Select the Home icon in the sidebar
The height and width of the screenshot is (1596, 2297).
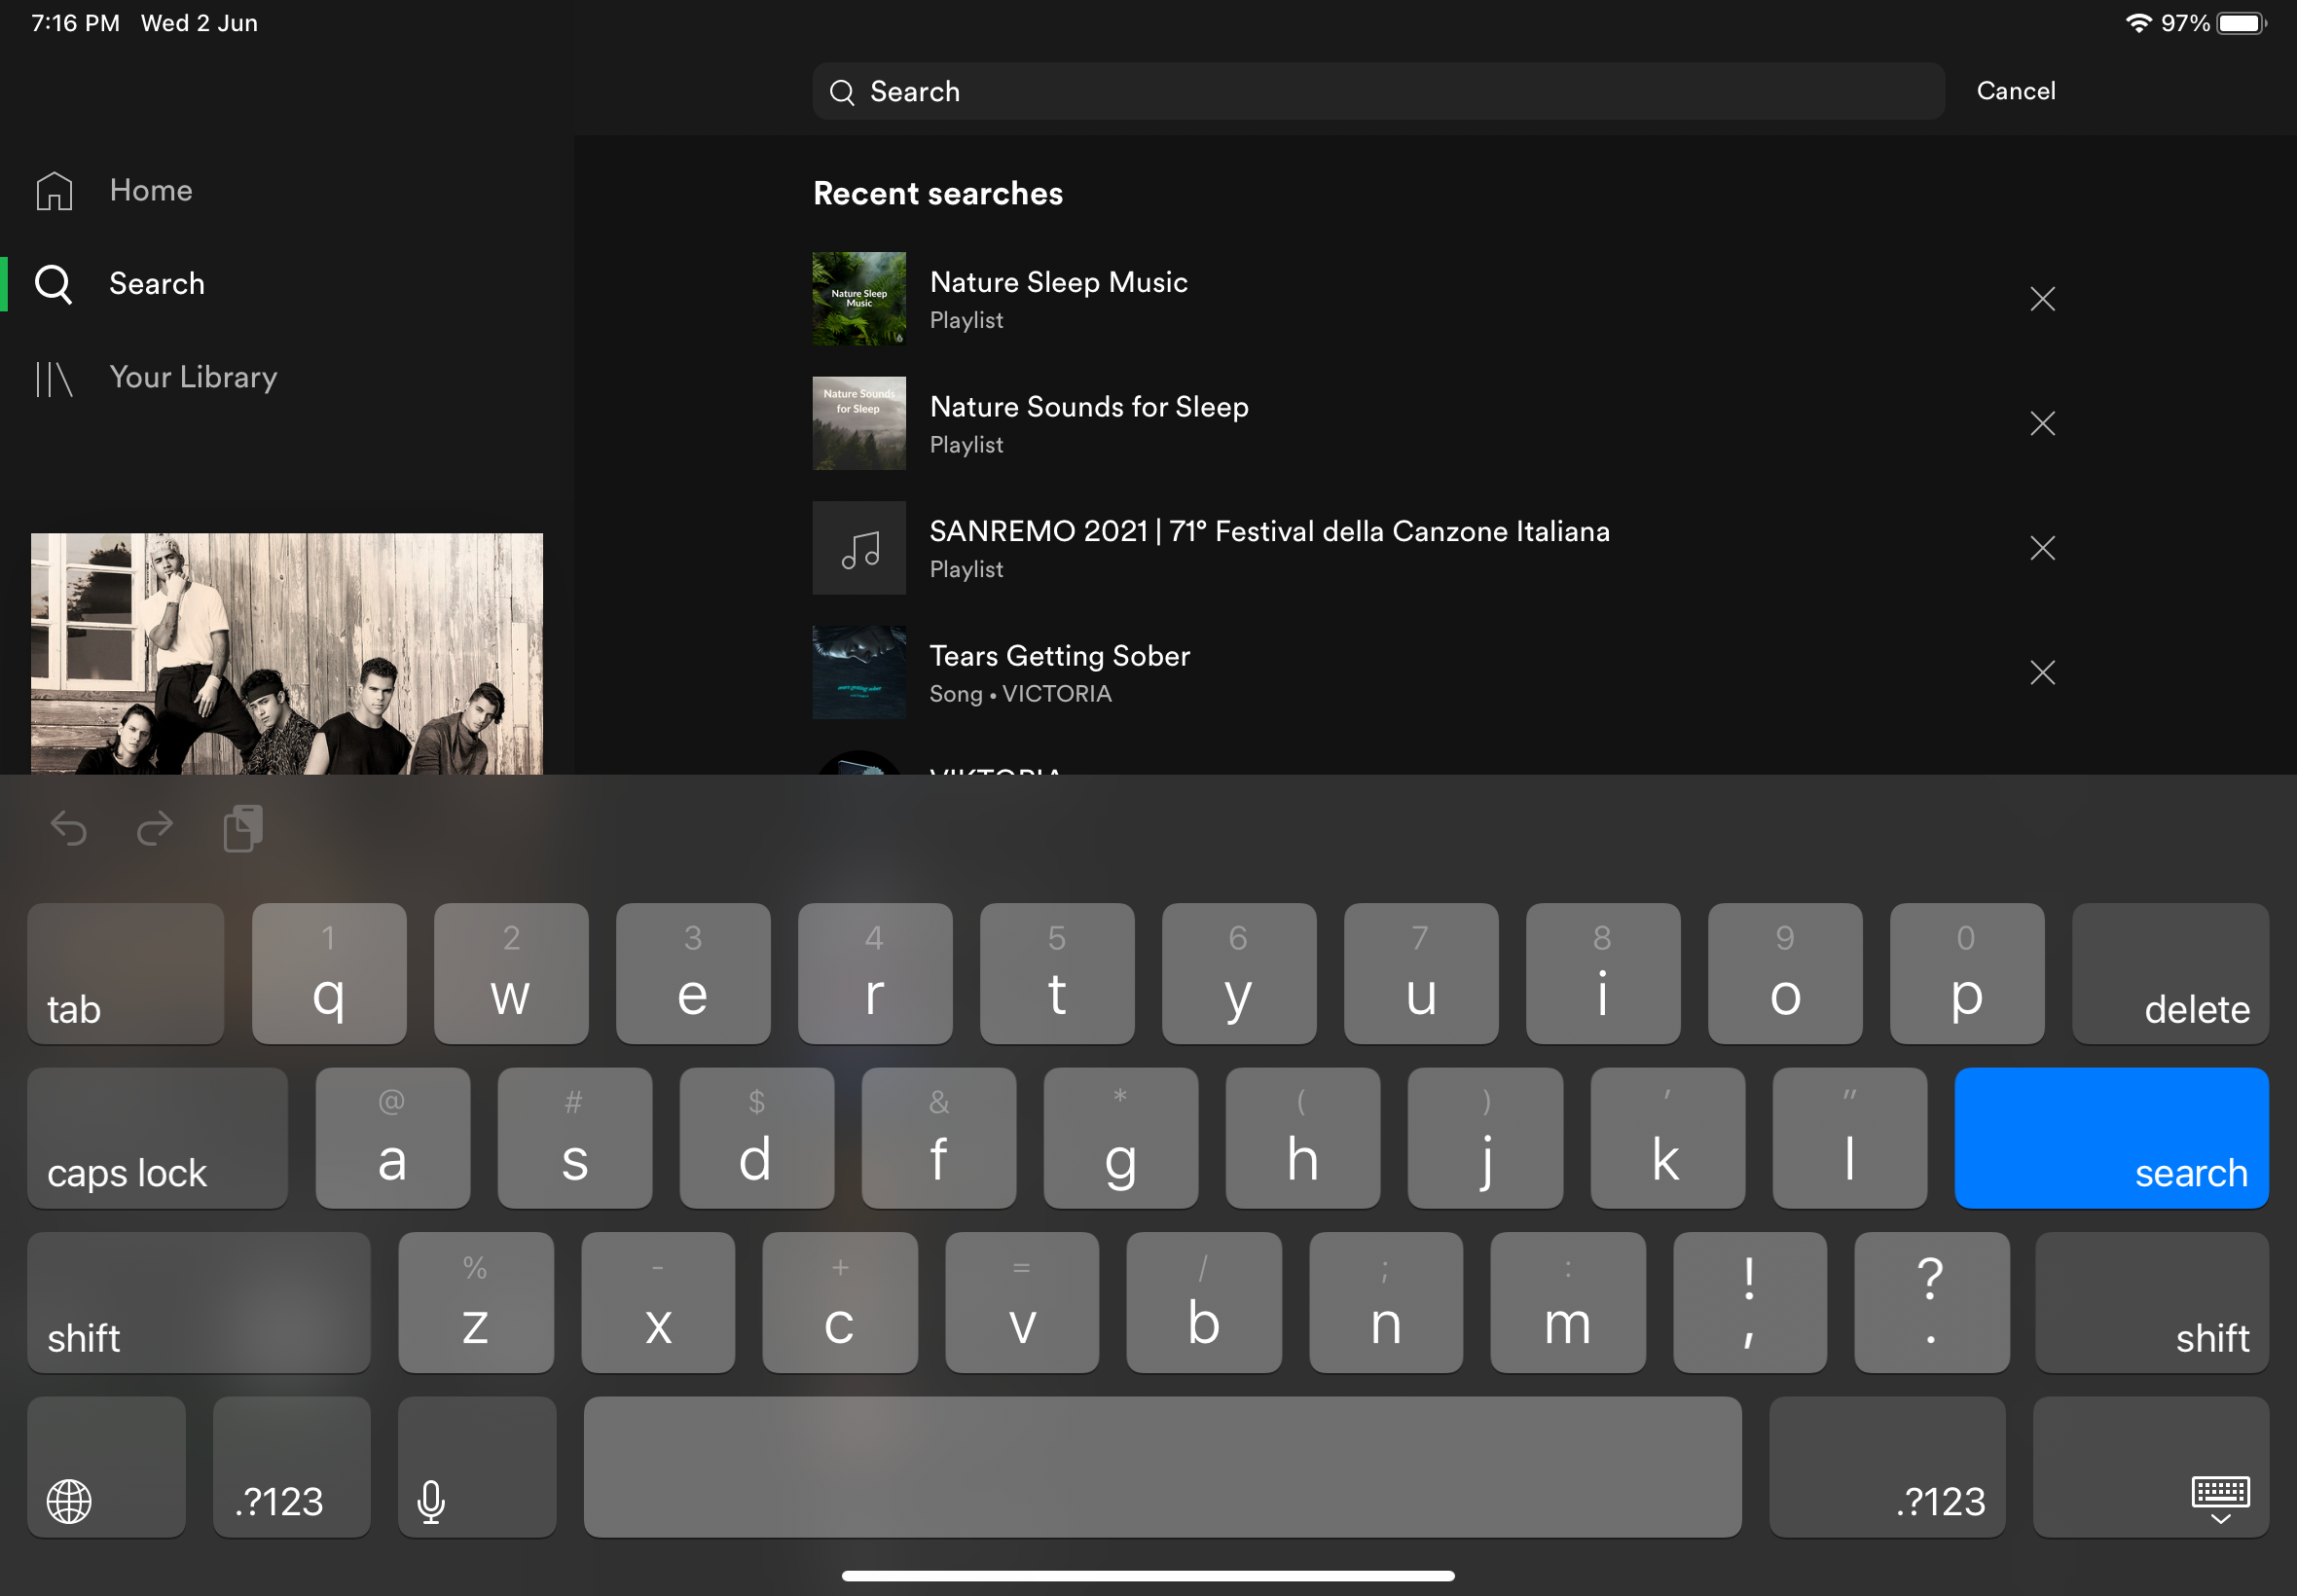pyautogui.click(x=53, y=191)
